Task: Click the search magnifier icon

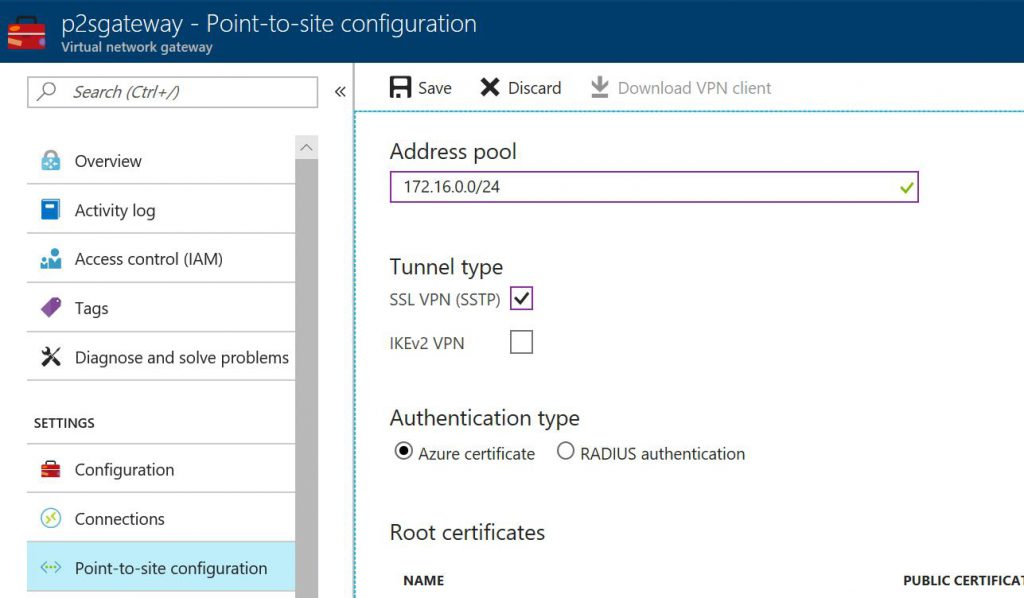Action: click(x=46, y=91)
